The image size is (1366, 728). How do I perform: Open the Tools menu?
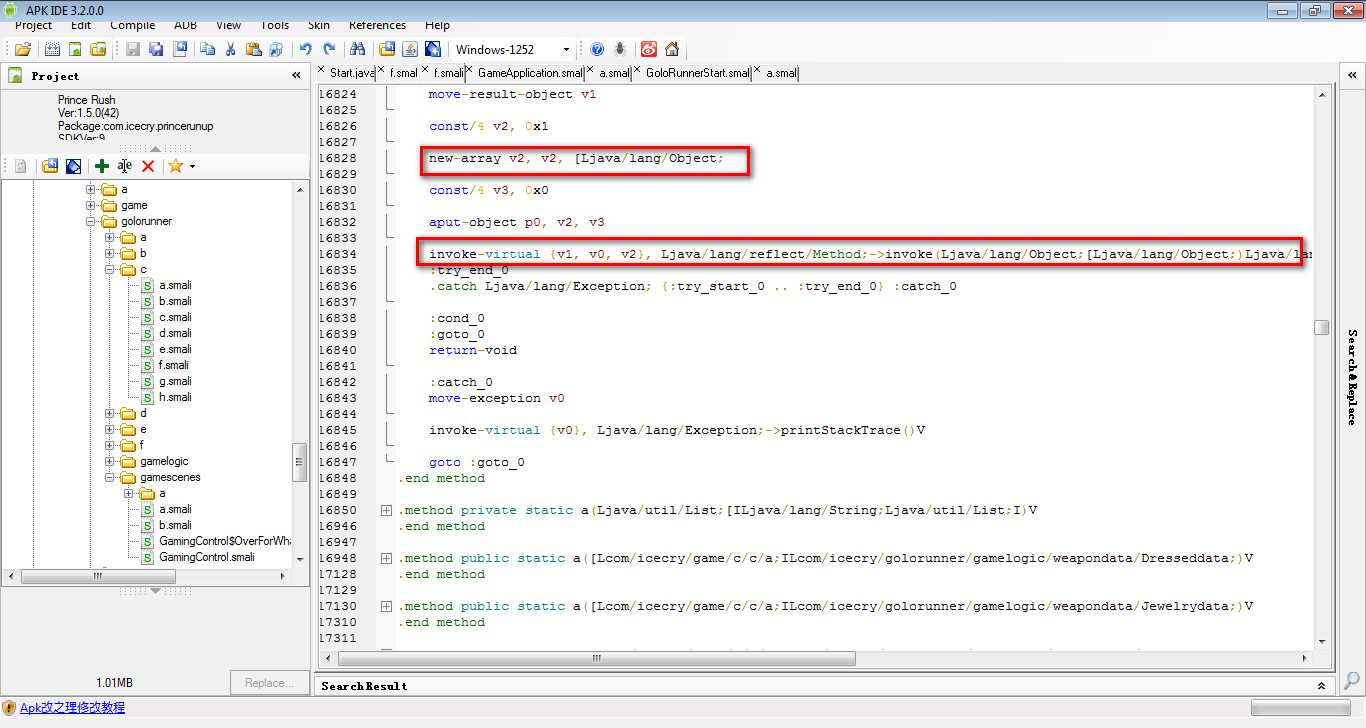coord(275,25)
